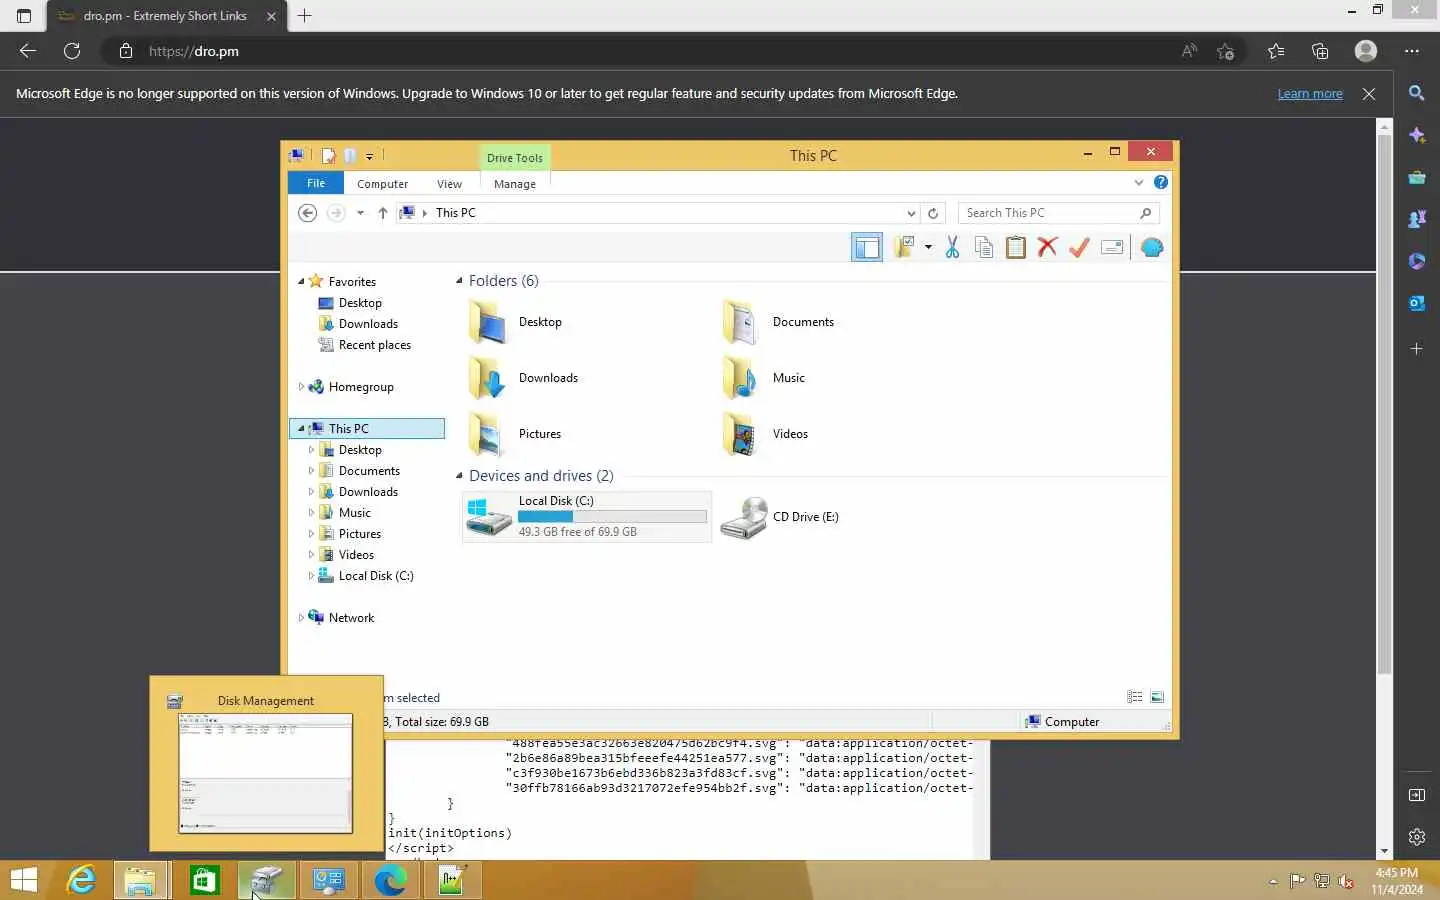This screenshot has width=1440, height=900.
Task: Expand the ribbon with the chevron
Action: coord(1138,182)
